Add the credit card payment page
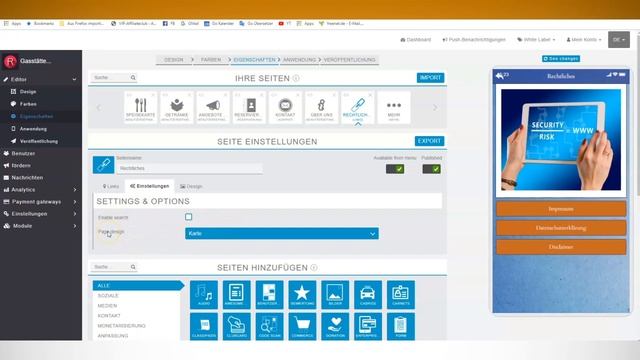Viewport: 640px width, 360px height. pyautogui.click(x=368, y=326)
